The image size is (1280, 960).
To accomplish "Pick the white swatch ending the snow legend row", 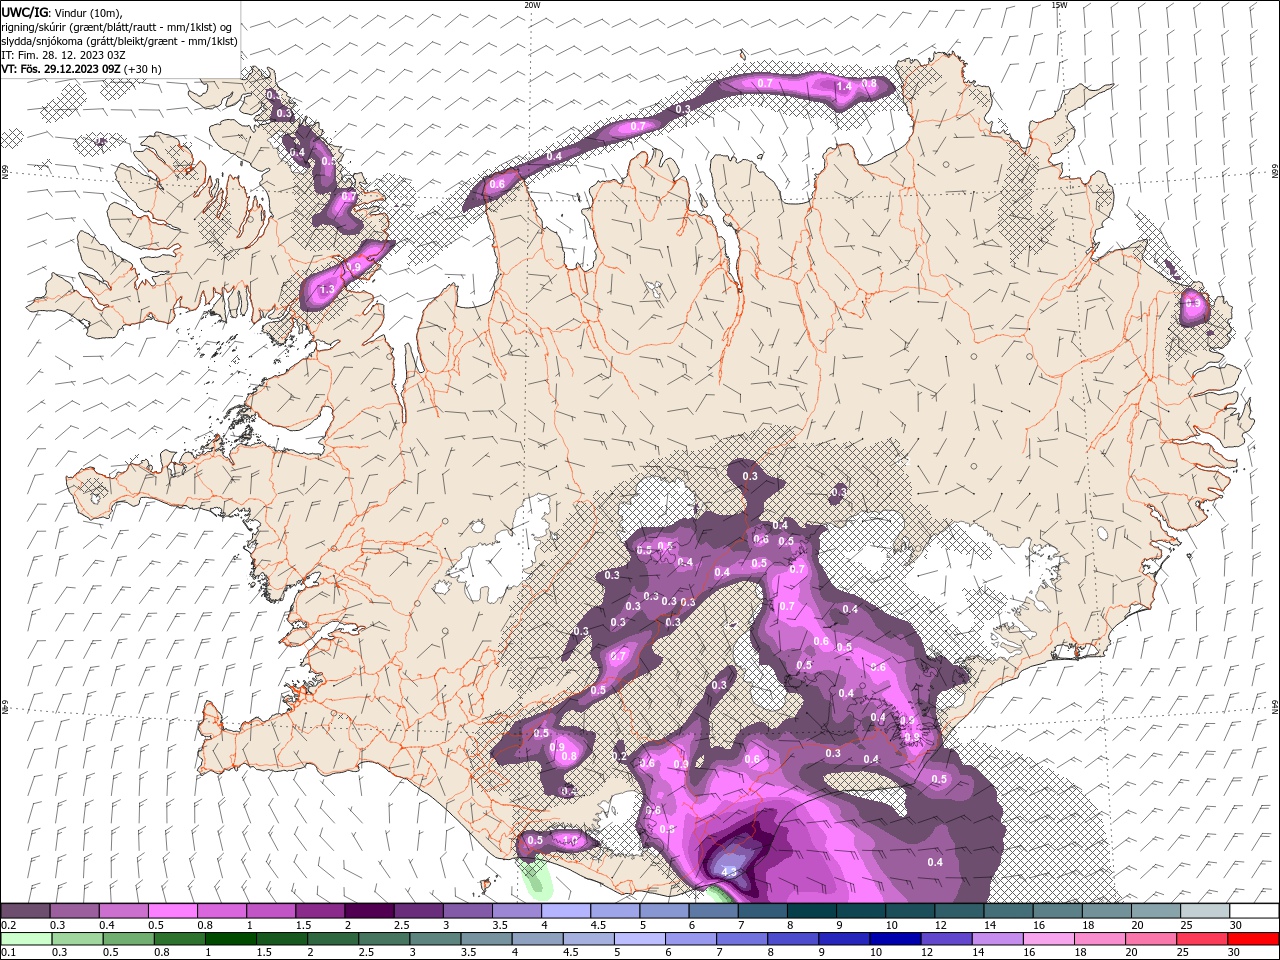I will (x=1254, y=911).
